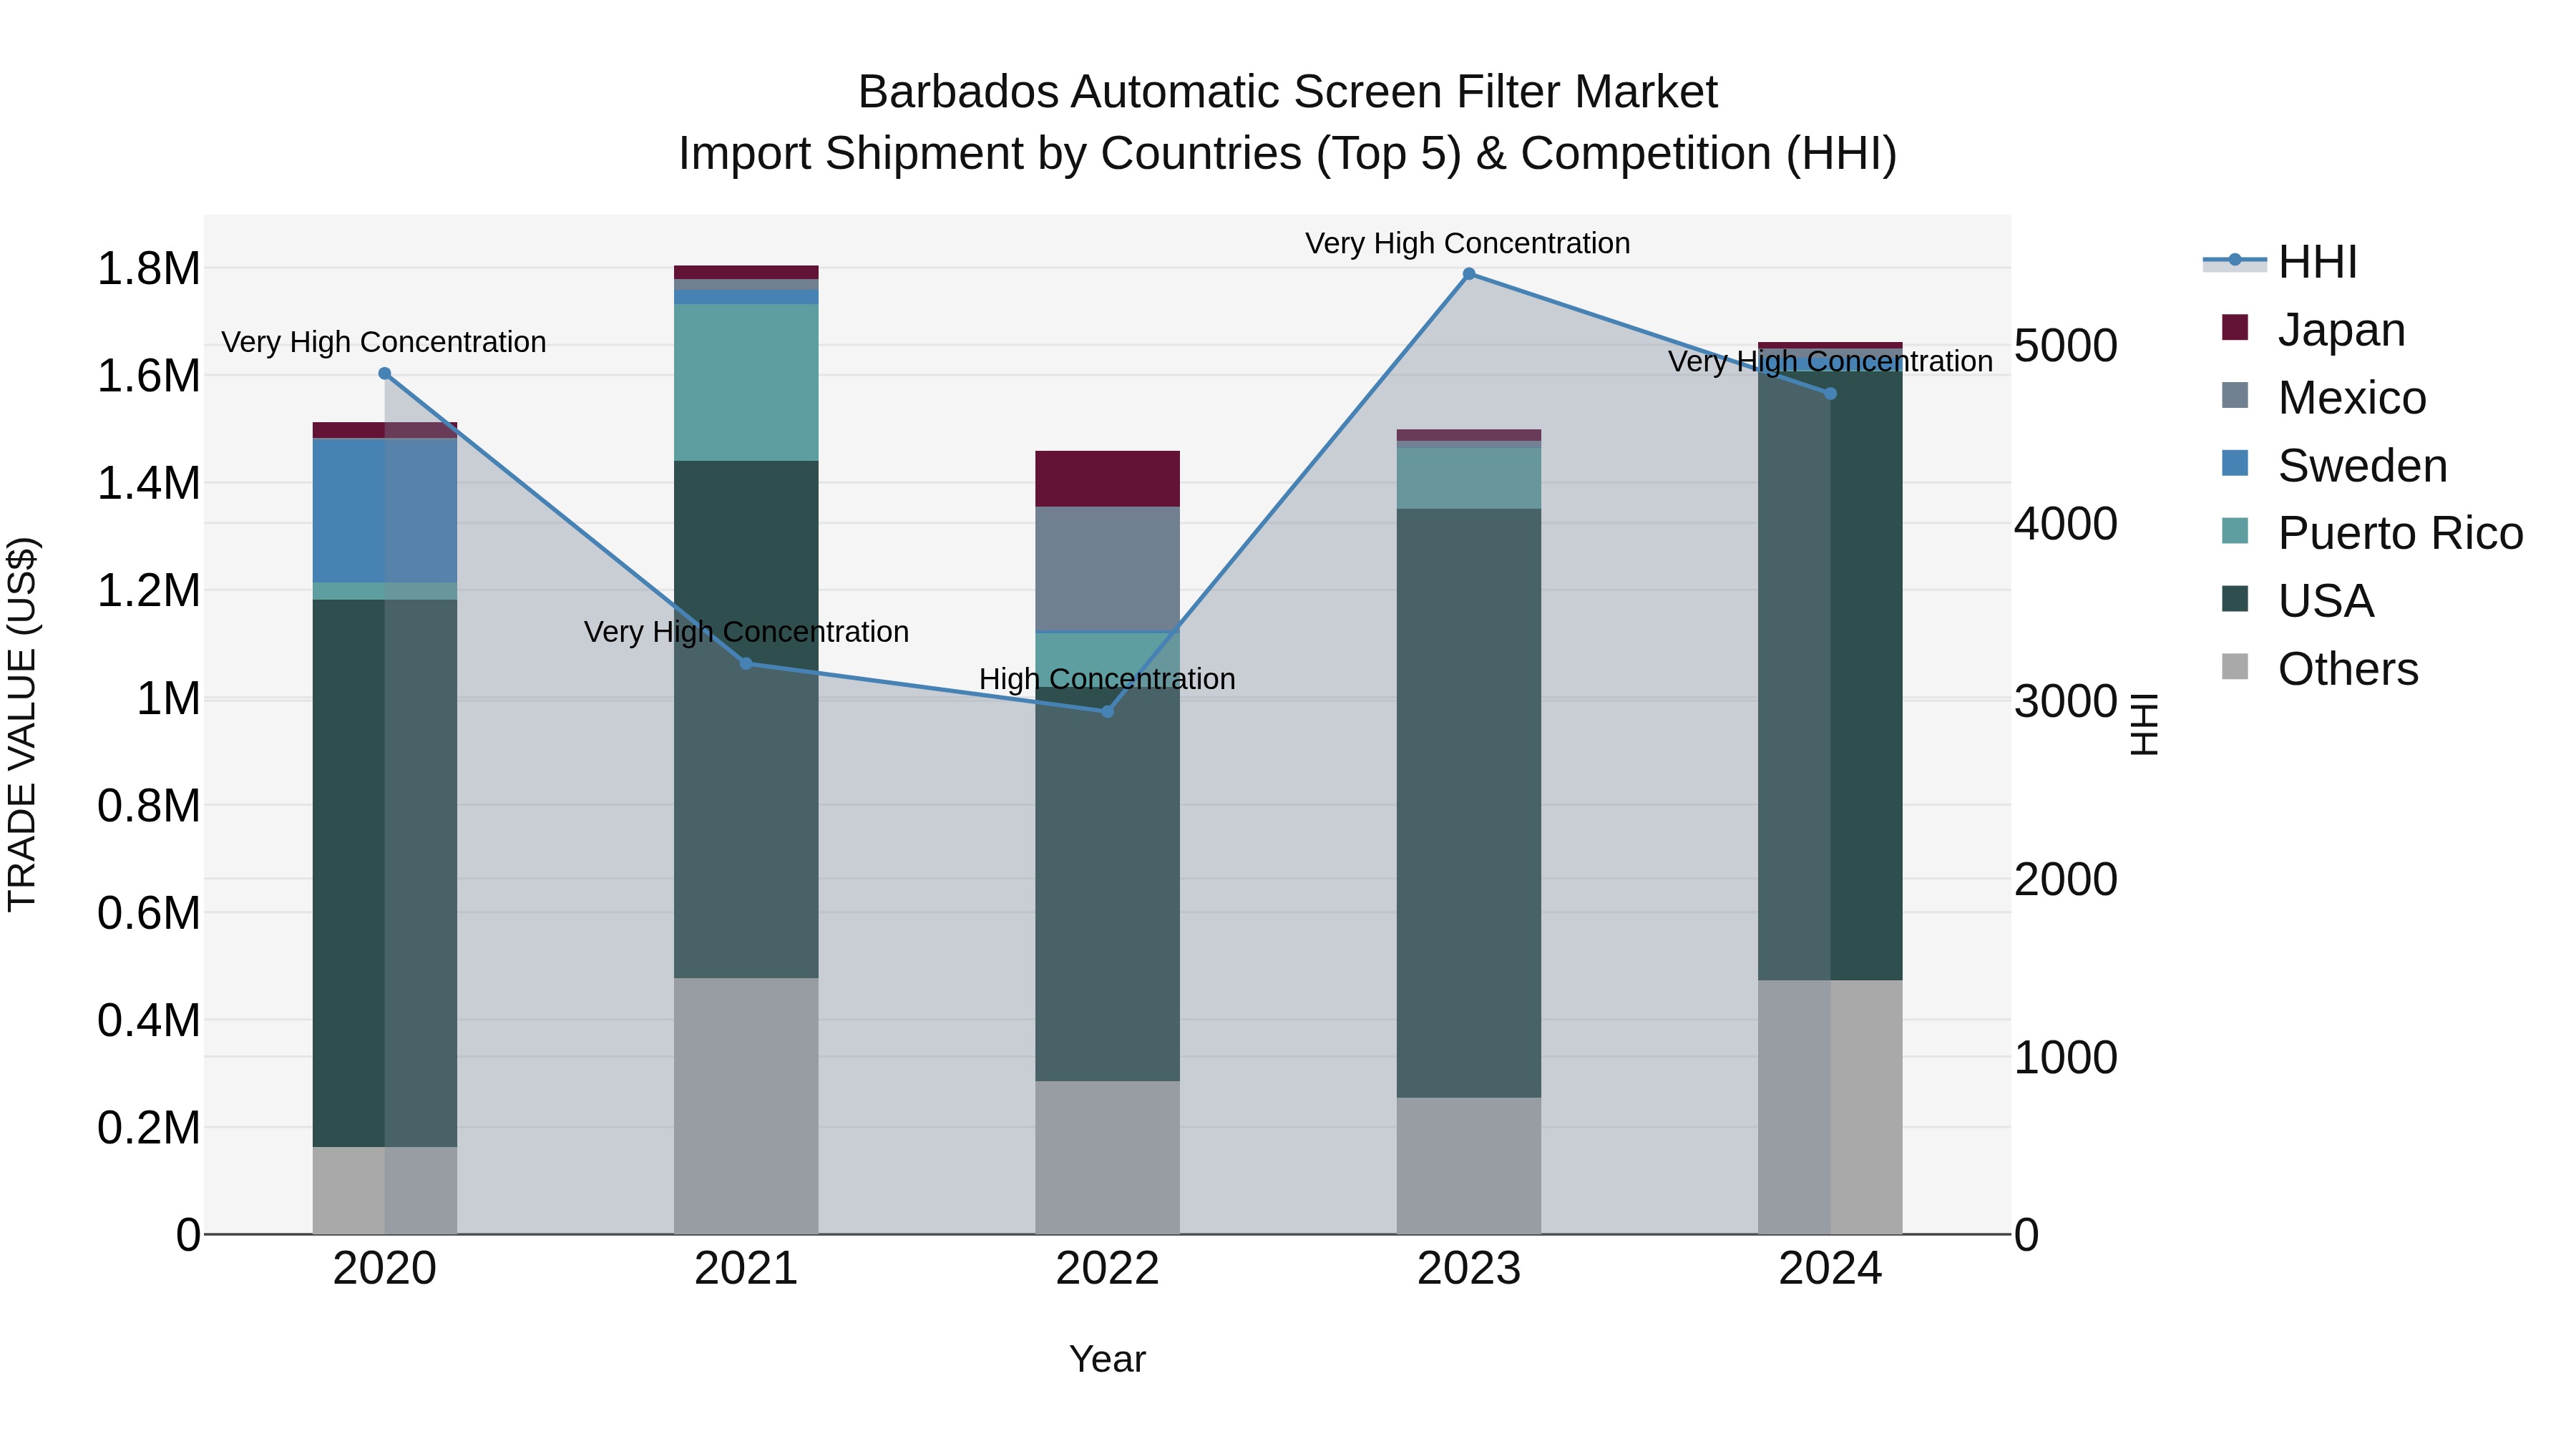Click the rotated HHI right axis title

pyautogui.click(x=2144, y=725)
